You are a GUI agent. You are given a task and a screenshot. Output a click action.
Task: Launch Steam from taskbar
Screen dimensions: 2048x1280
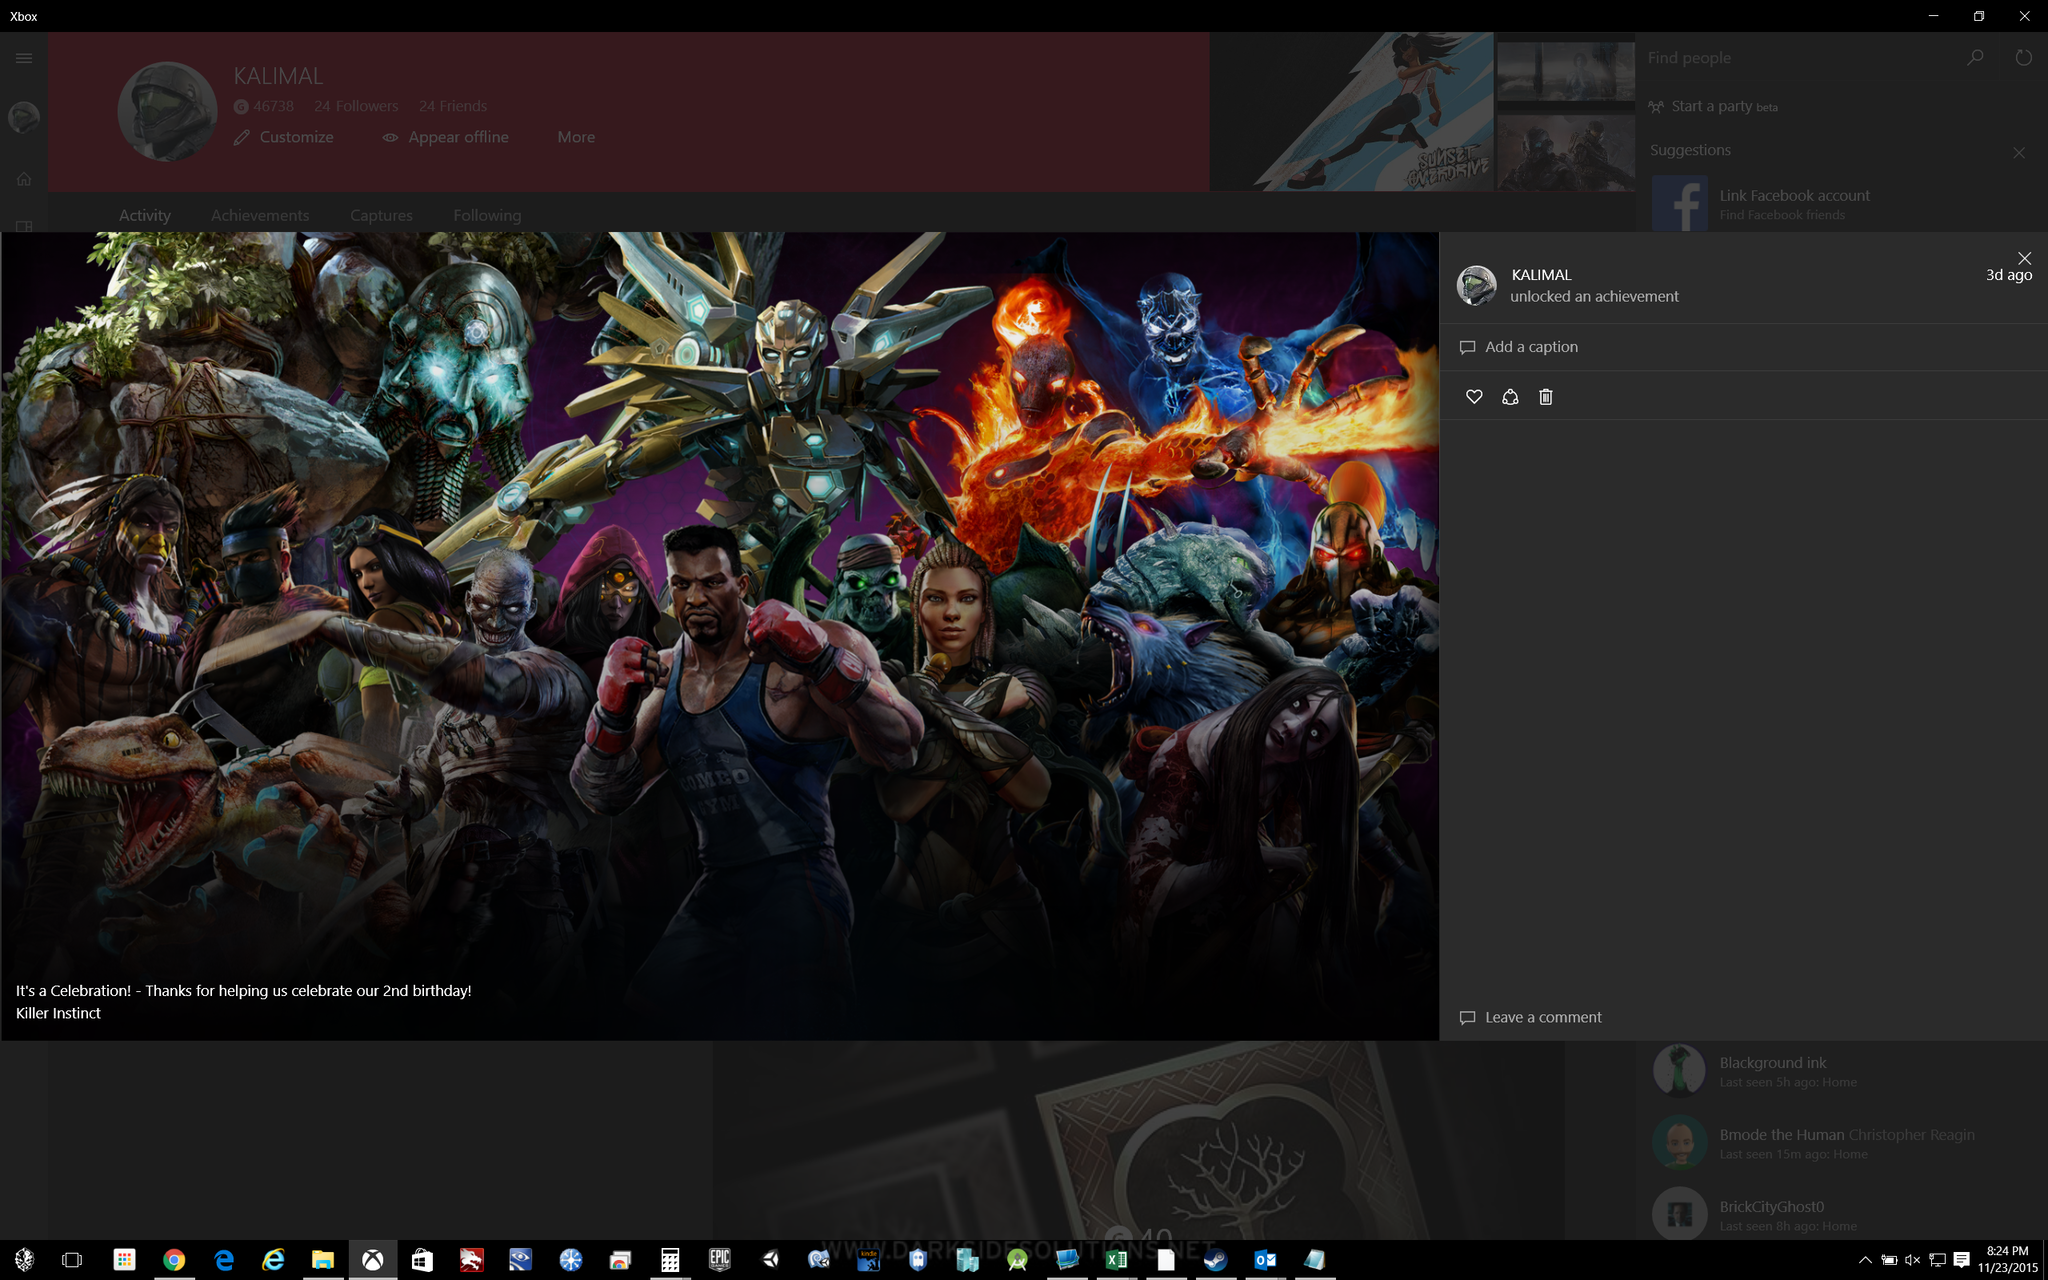tap(1215, 1260)
